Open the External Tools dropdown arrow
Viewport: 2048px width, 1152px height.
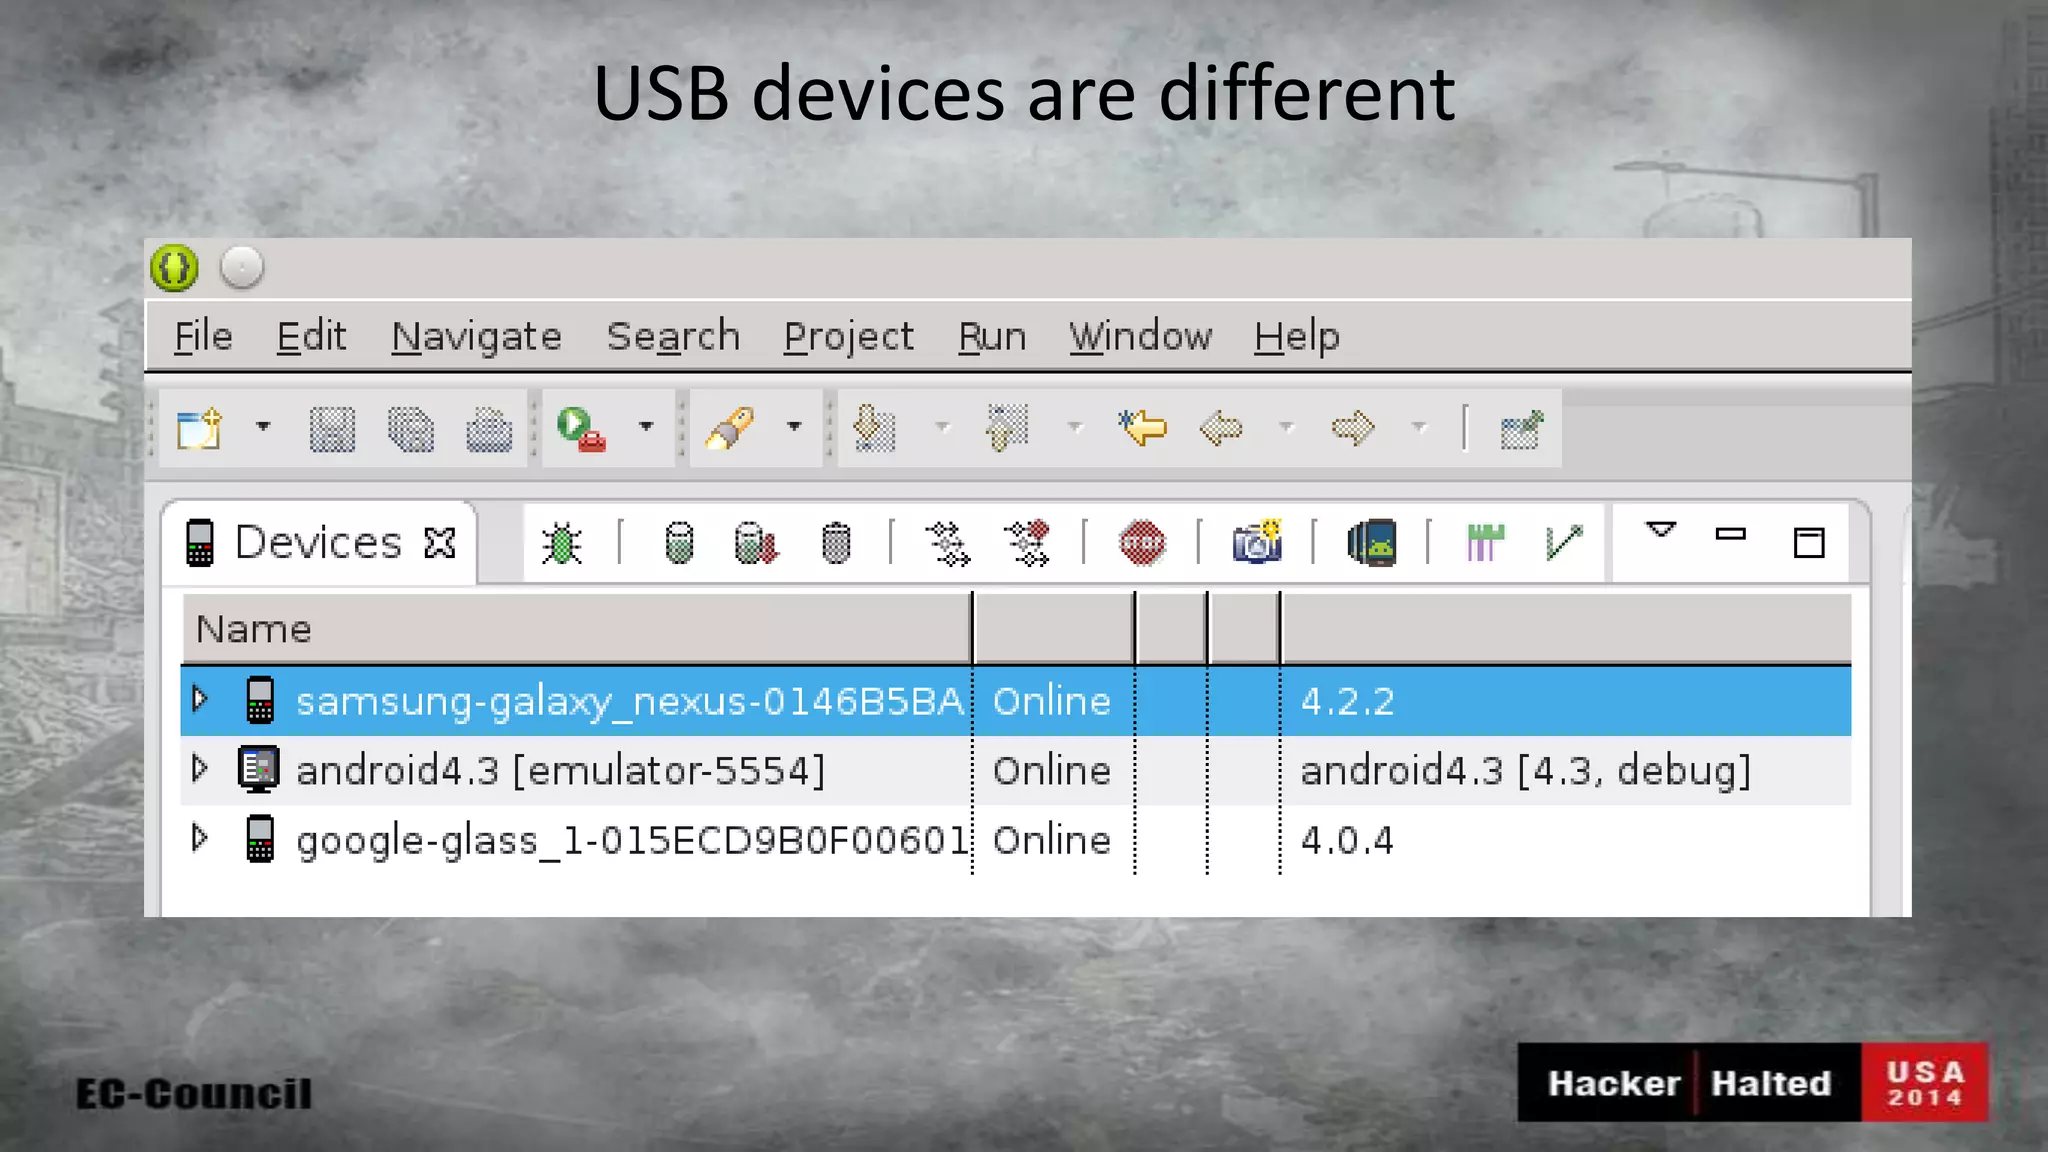pyautogui.click(x=646, y=427)
